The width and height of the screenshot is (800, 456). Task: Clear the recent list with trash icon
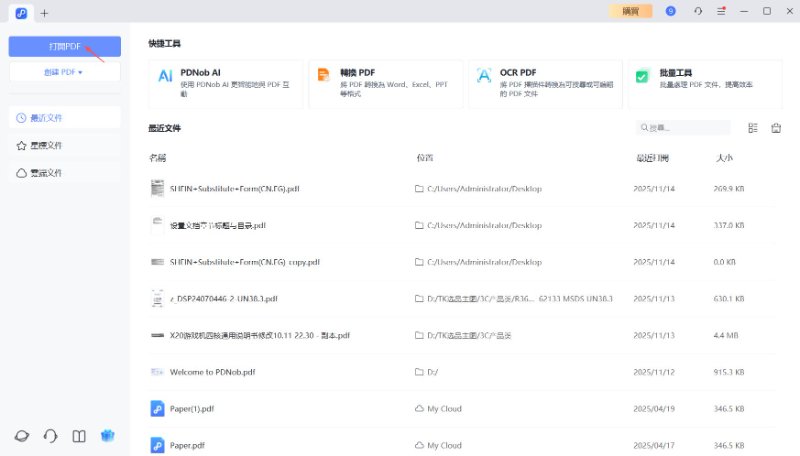coord(776,128)
